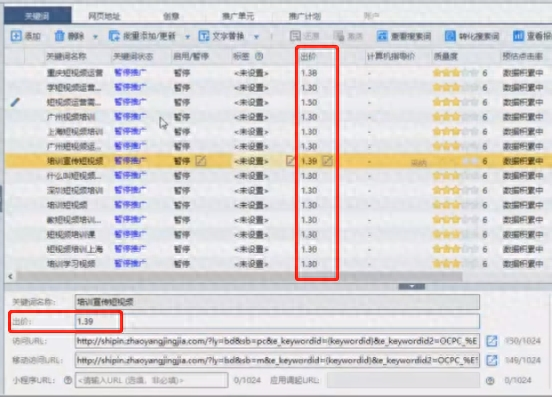Click the pencil icon beside 短视频运营需... row
552x397 pixels.
tap(15, 102)
